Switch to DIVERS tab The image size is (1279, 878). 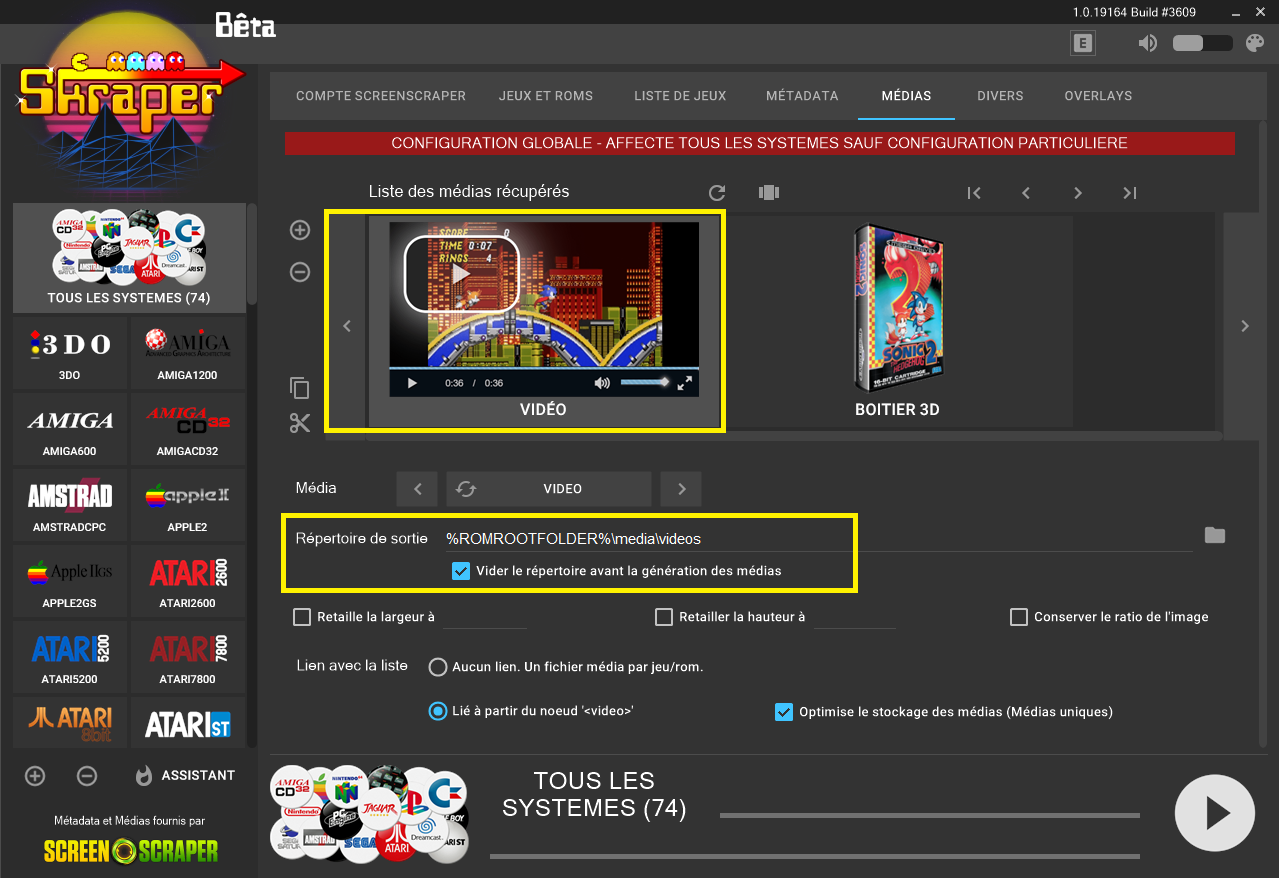coord(1000,96)
